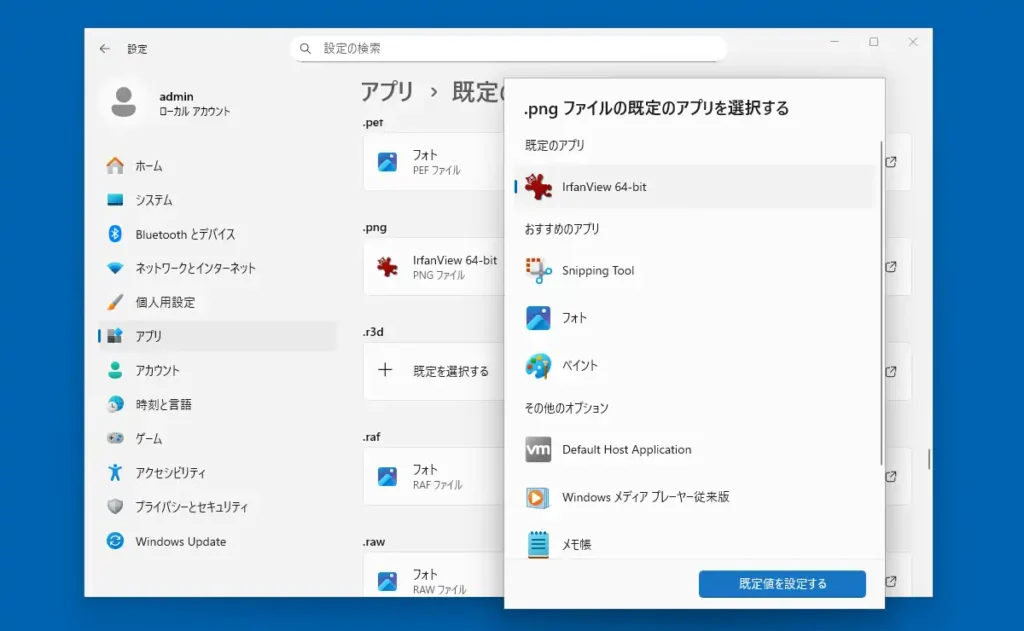This screenshot has width=1024, height=631.
Task: Select the IrfanView 64-bit app icon
Action: [538, 186]
